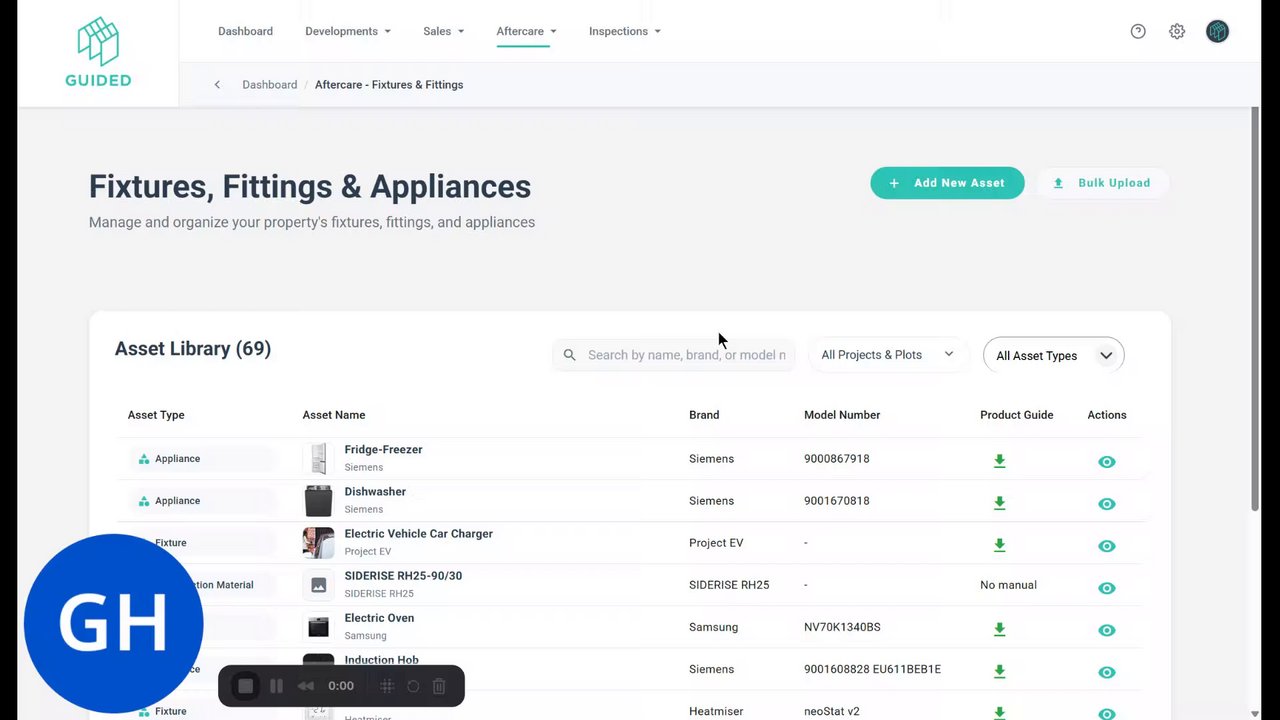
Task: View the Dishwasher asset details
Action: (x=1106, y=504)
